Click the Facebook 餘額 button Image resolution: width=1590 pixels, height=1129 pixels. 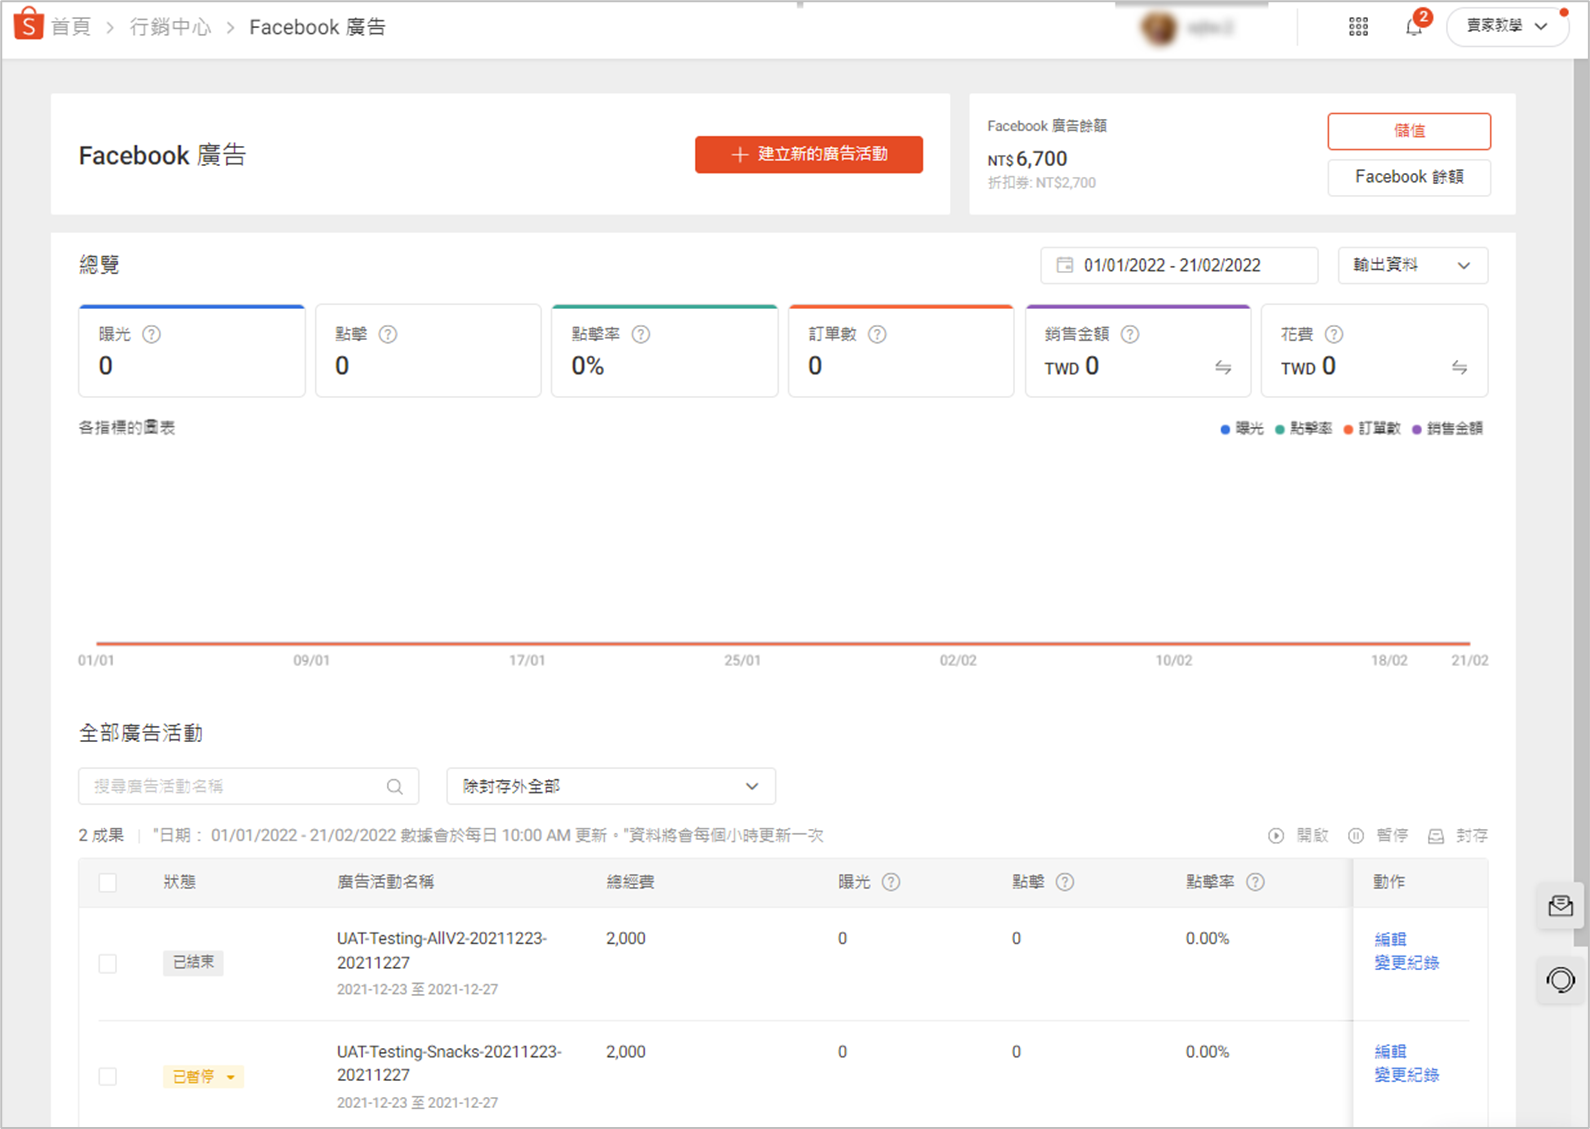pyautogui.click(x=1409, y=177)
